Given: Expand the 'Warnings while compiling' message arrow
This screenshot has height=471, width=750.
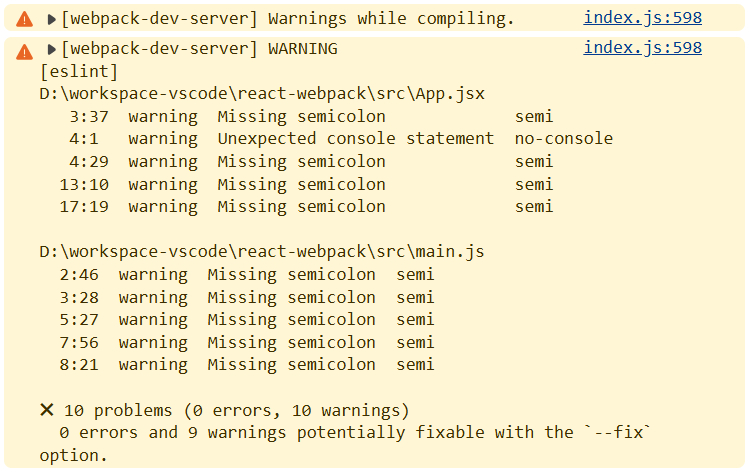Looking at the screenshot, I should [x=51, y=20].
